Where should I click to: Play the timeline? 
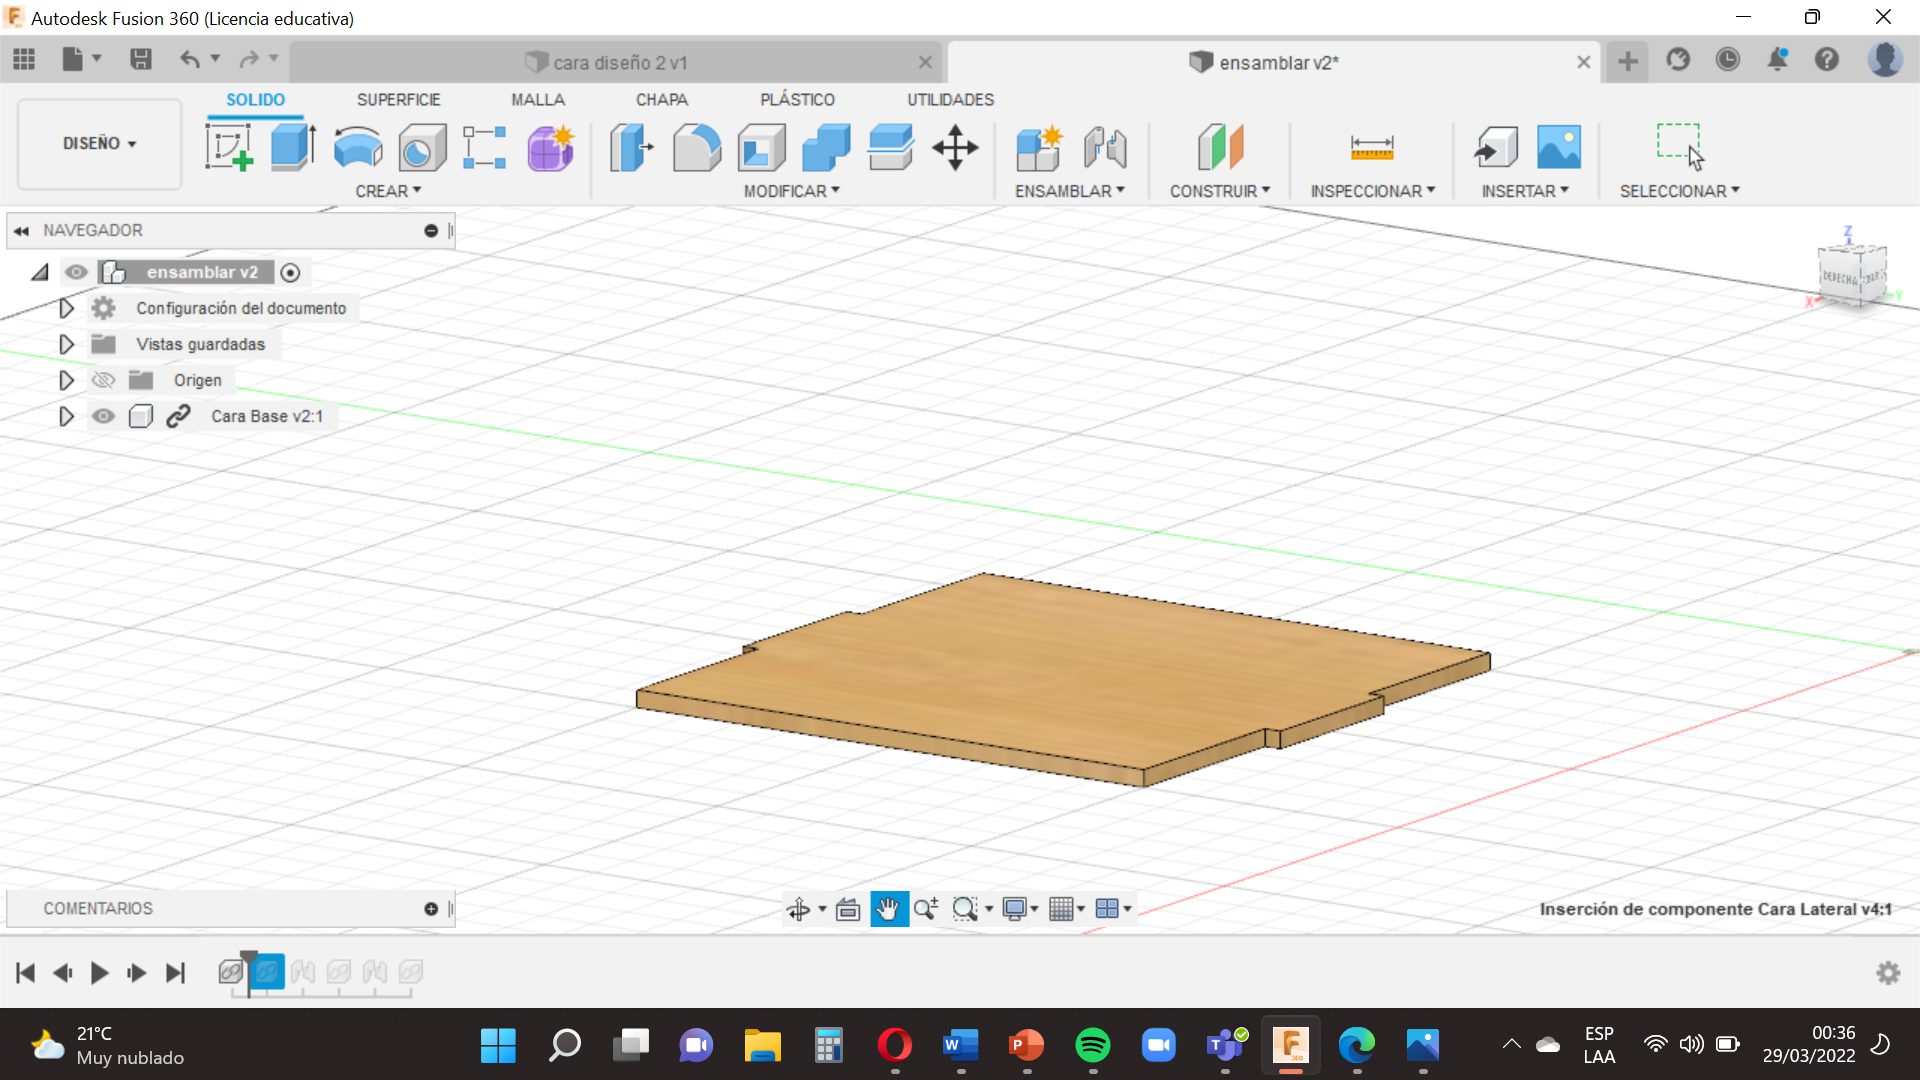click(x=99, y=973)
